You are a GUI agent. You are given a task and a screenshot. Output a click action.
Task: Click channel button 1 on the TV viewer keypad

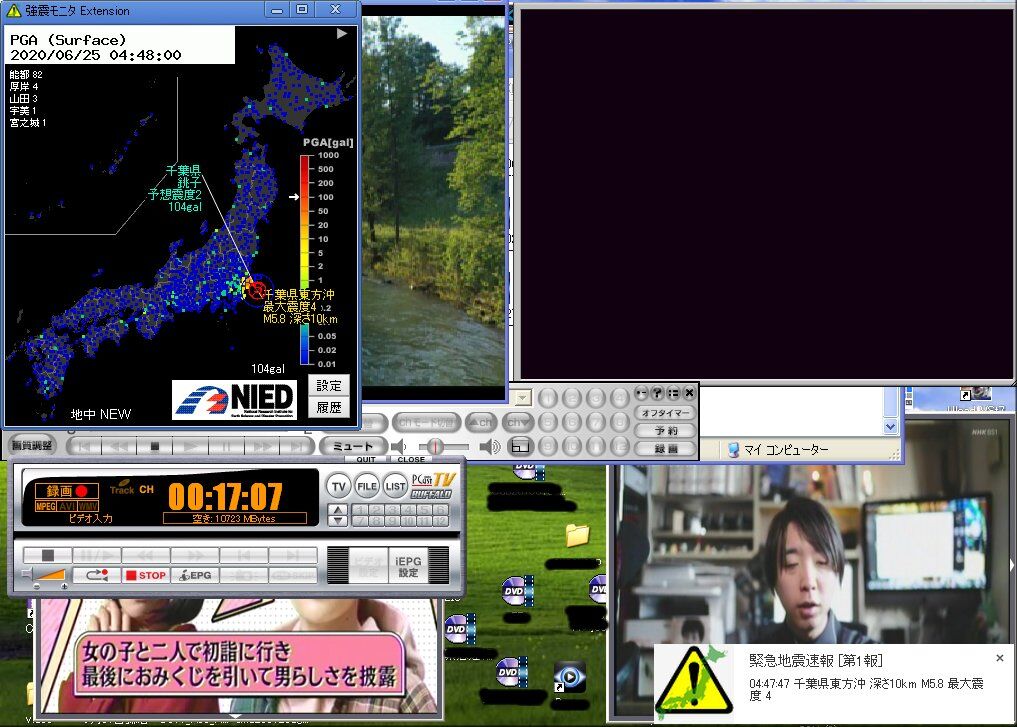tap(548, 397)
